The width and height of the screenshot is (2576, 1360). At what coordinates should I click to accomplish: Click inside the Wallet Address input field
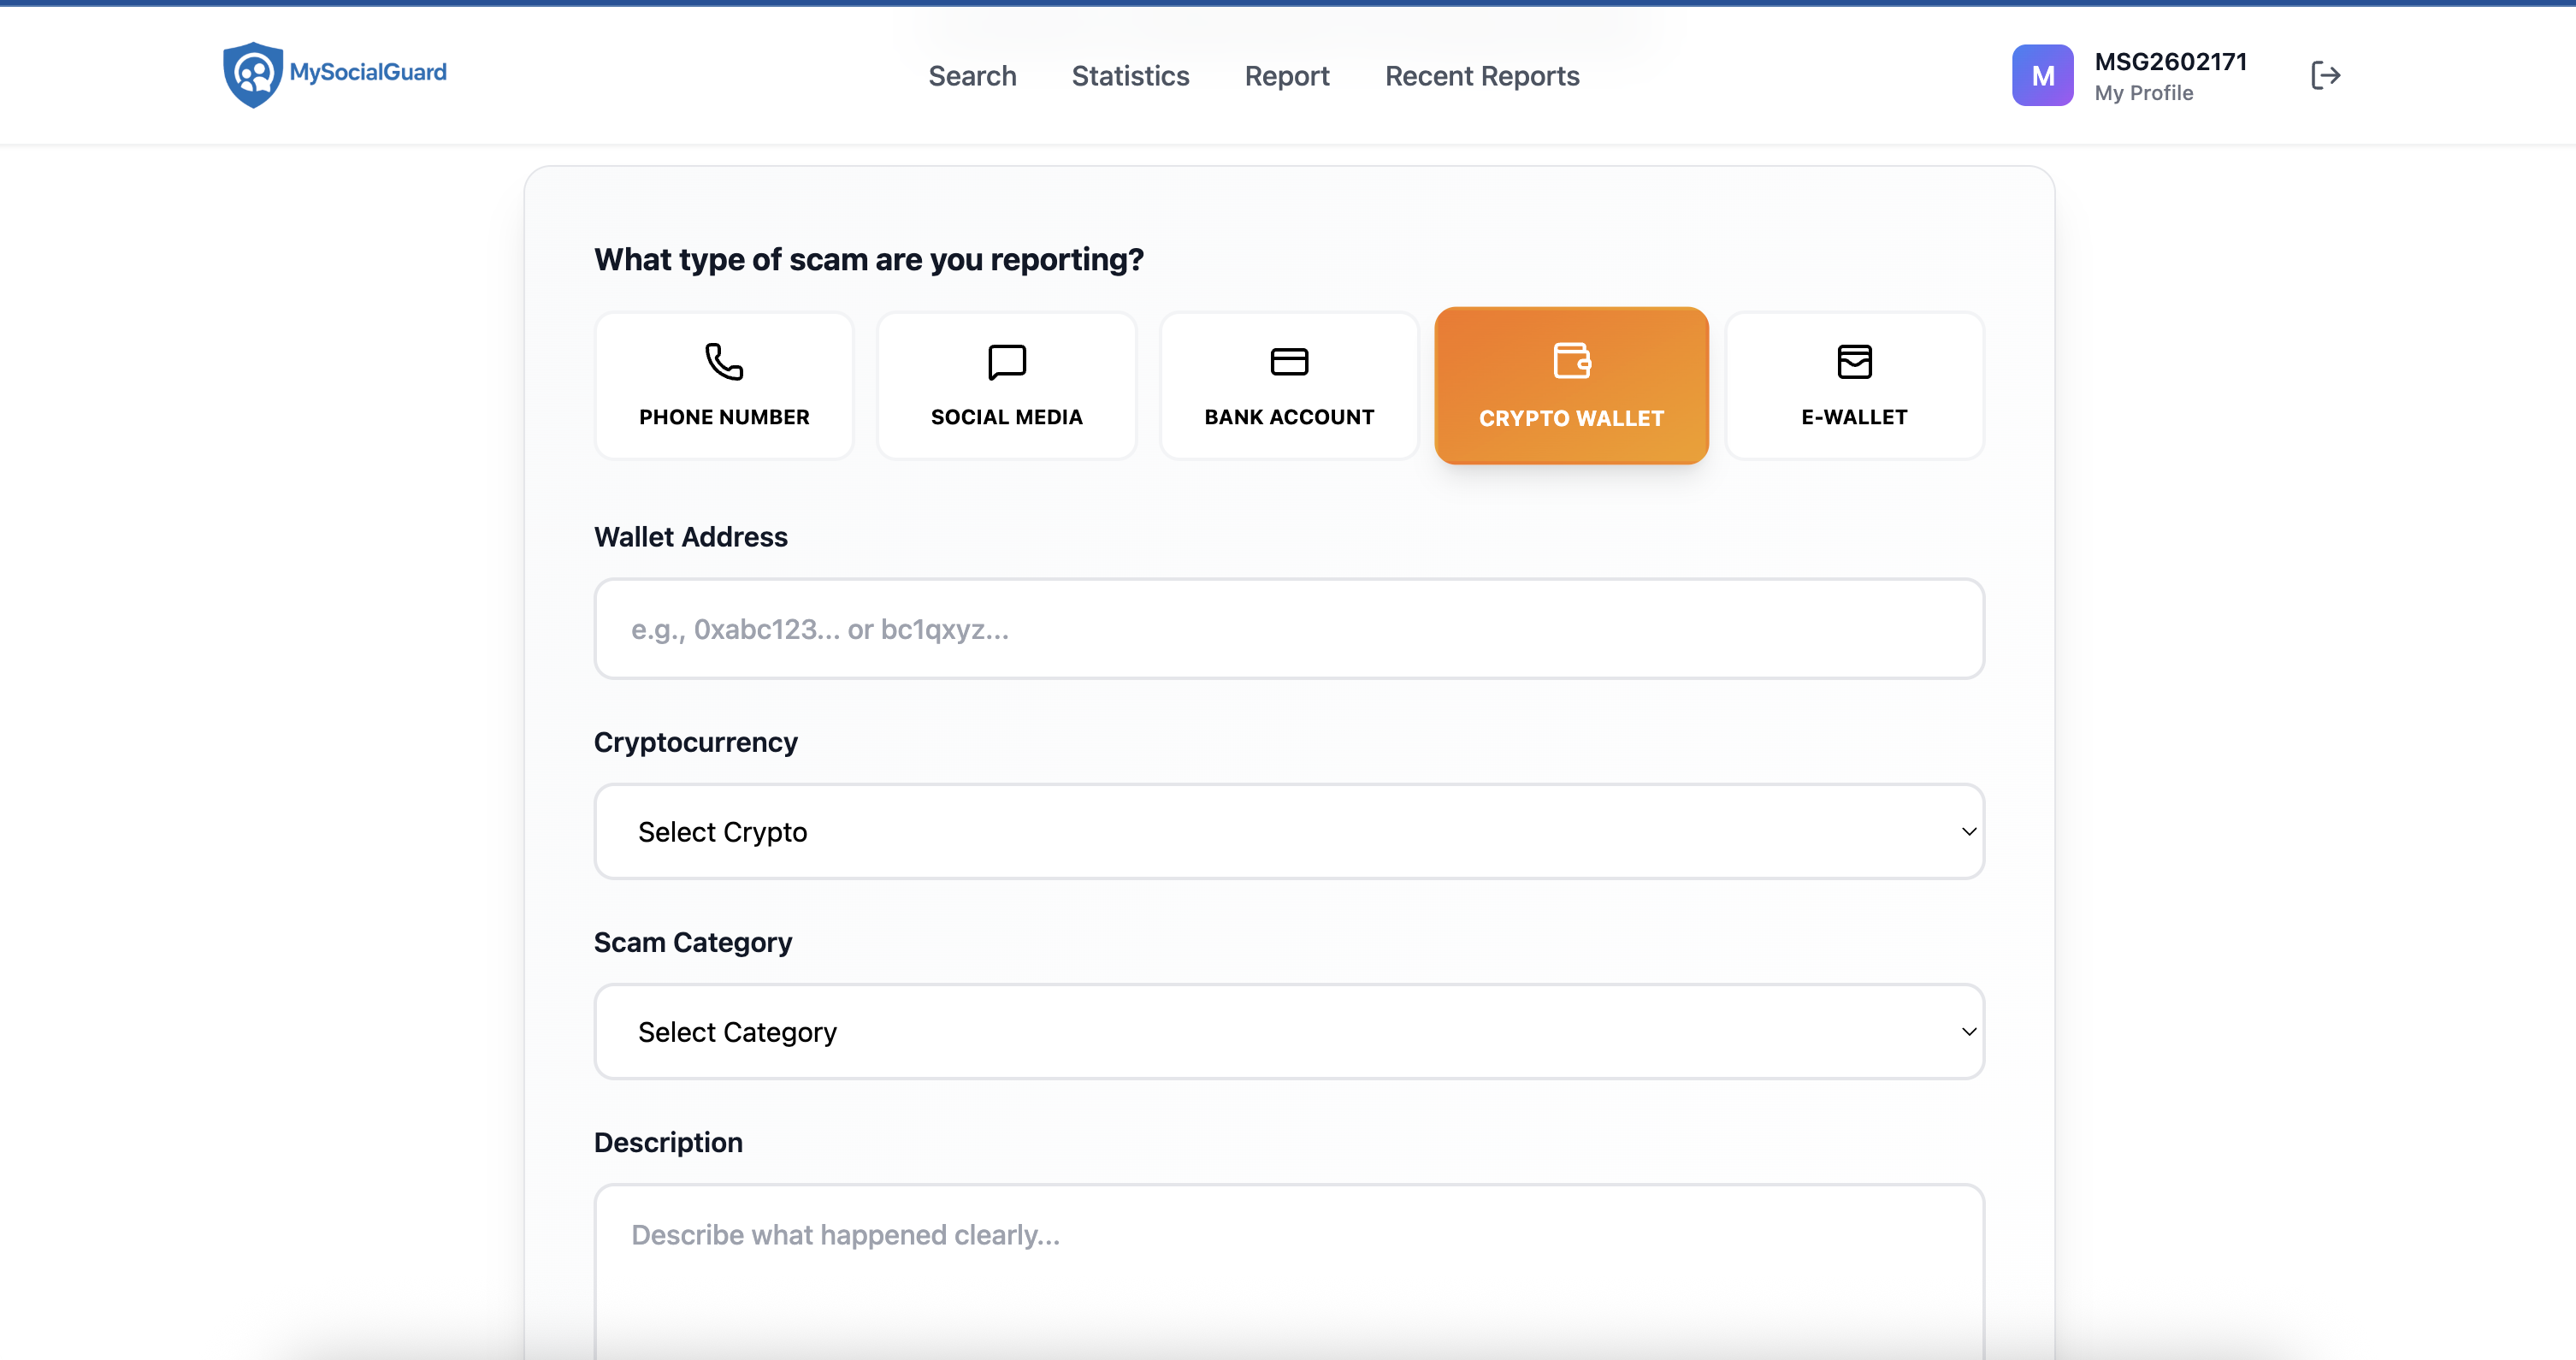(x=1289, y=628)
